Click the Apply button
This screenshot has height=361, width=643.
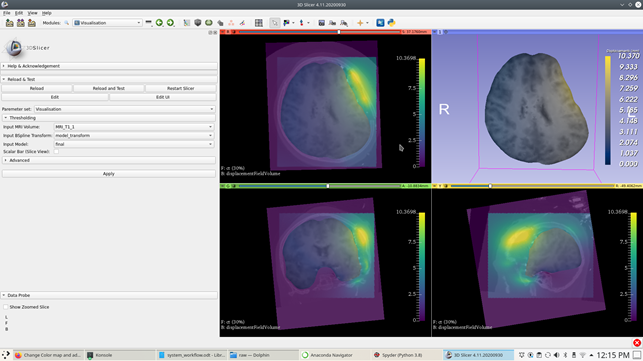tap(109, 174)
